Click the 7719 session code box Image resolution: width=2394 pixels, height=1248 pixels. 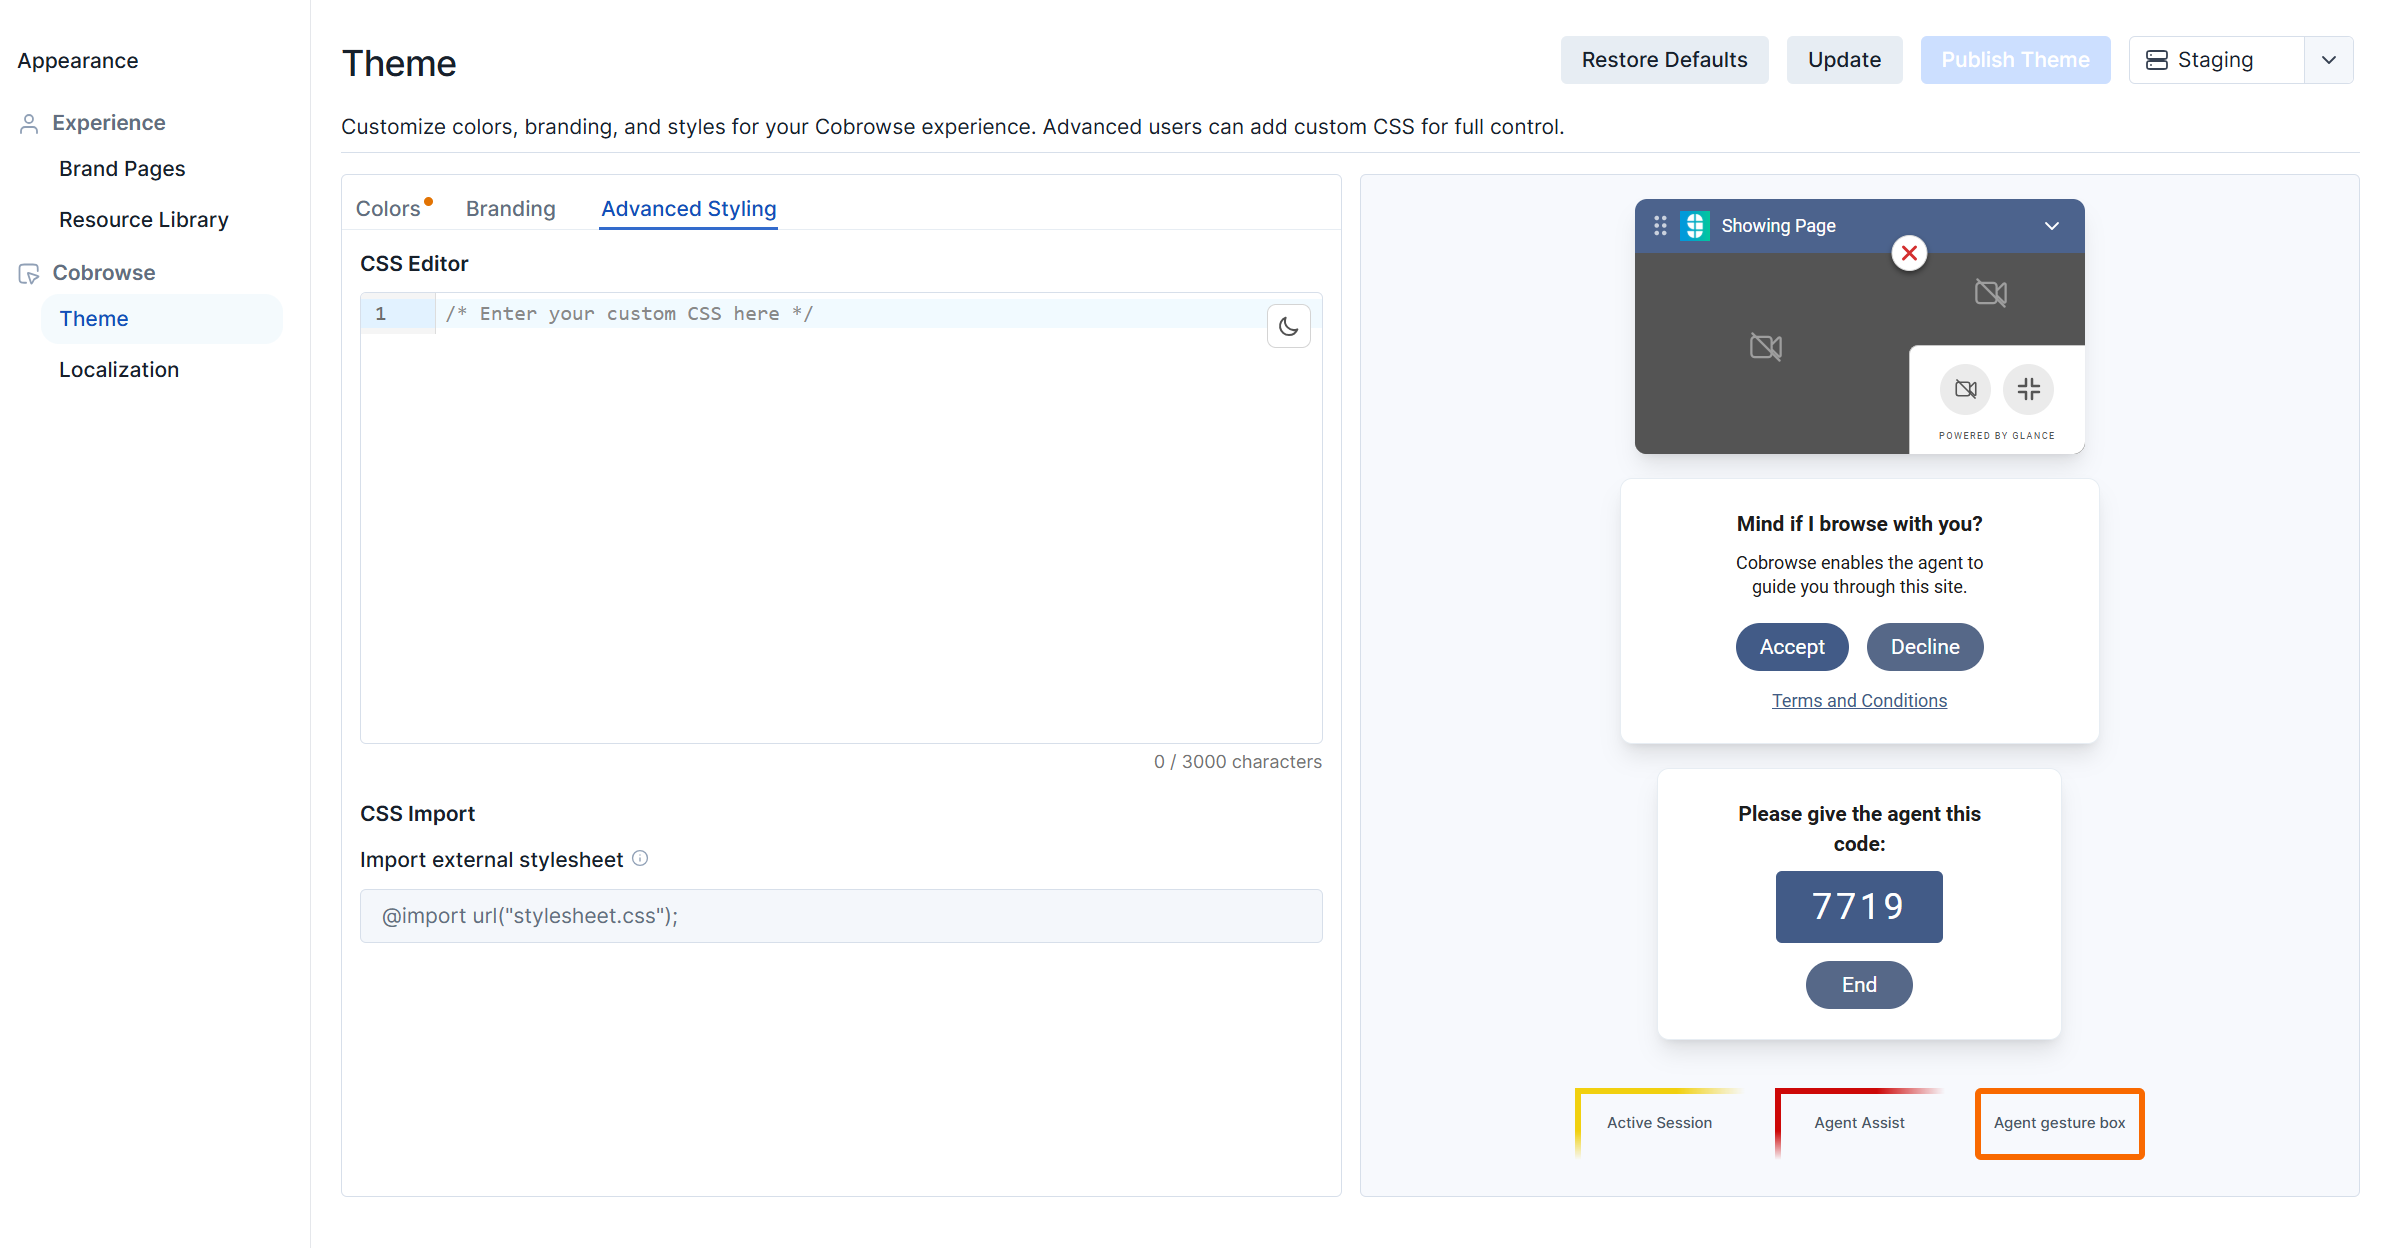click(x=1859, y=906)
